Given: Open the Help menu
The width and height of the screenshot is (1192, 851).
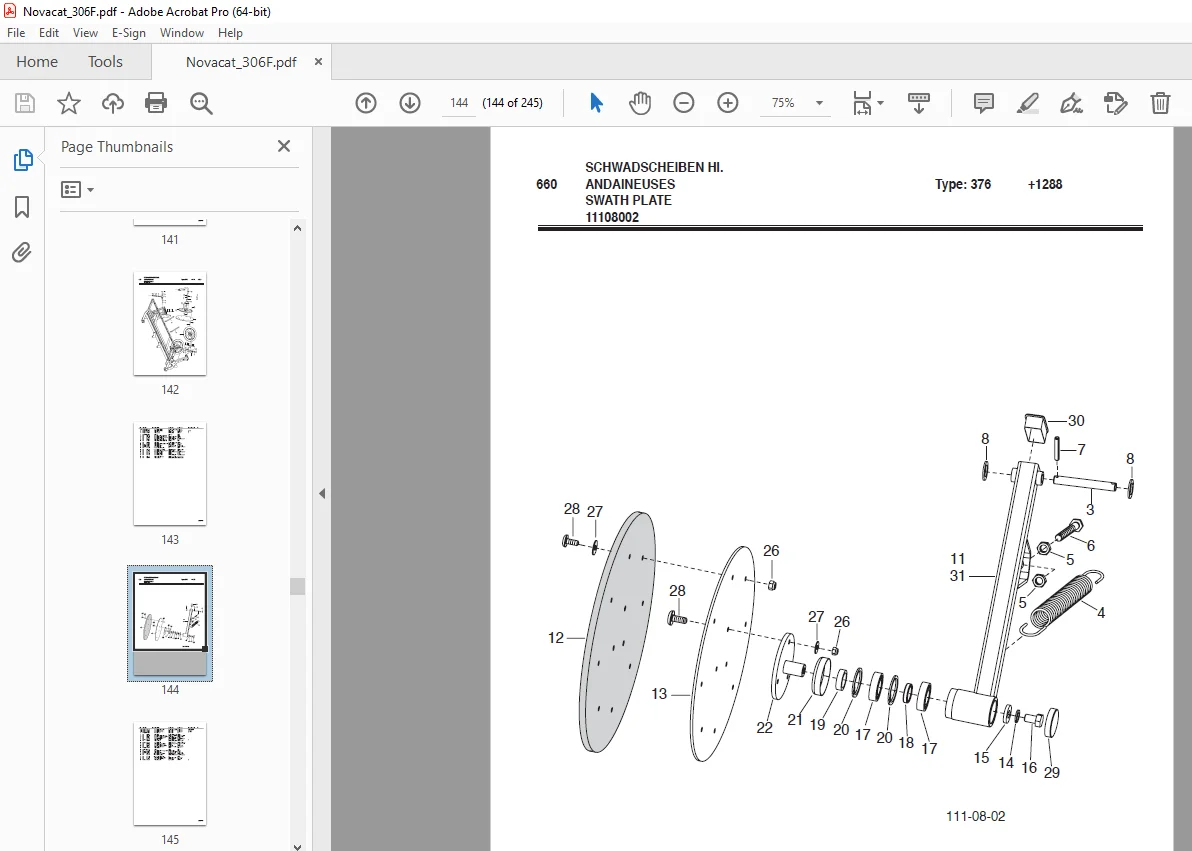Looking at the screenshot, I should point(230,33).
